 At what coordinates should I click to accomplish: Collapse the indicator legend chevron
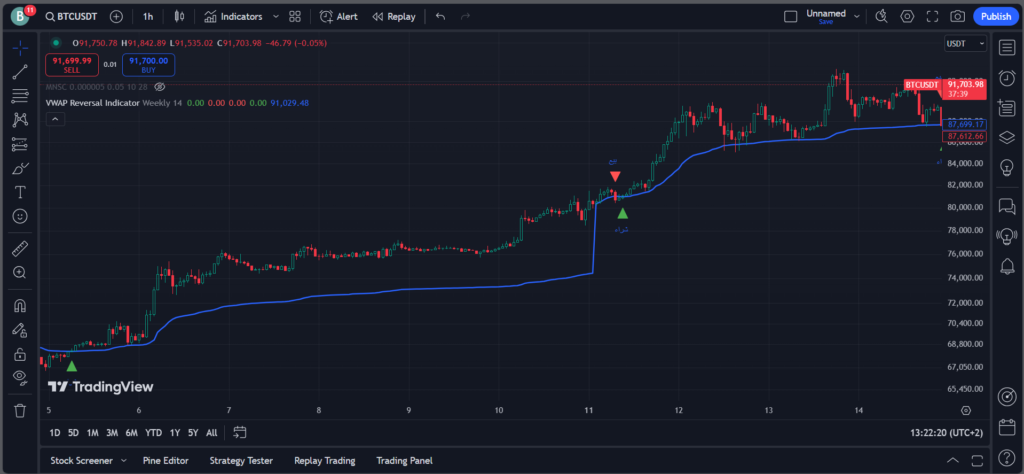click(x=55, y=119)
